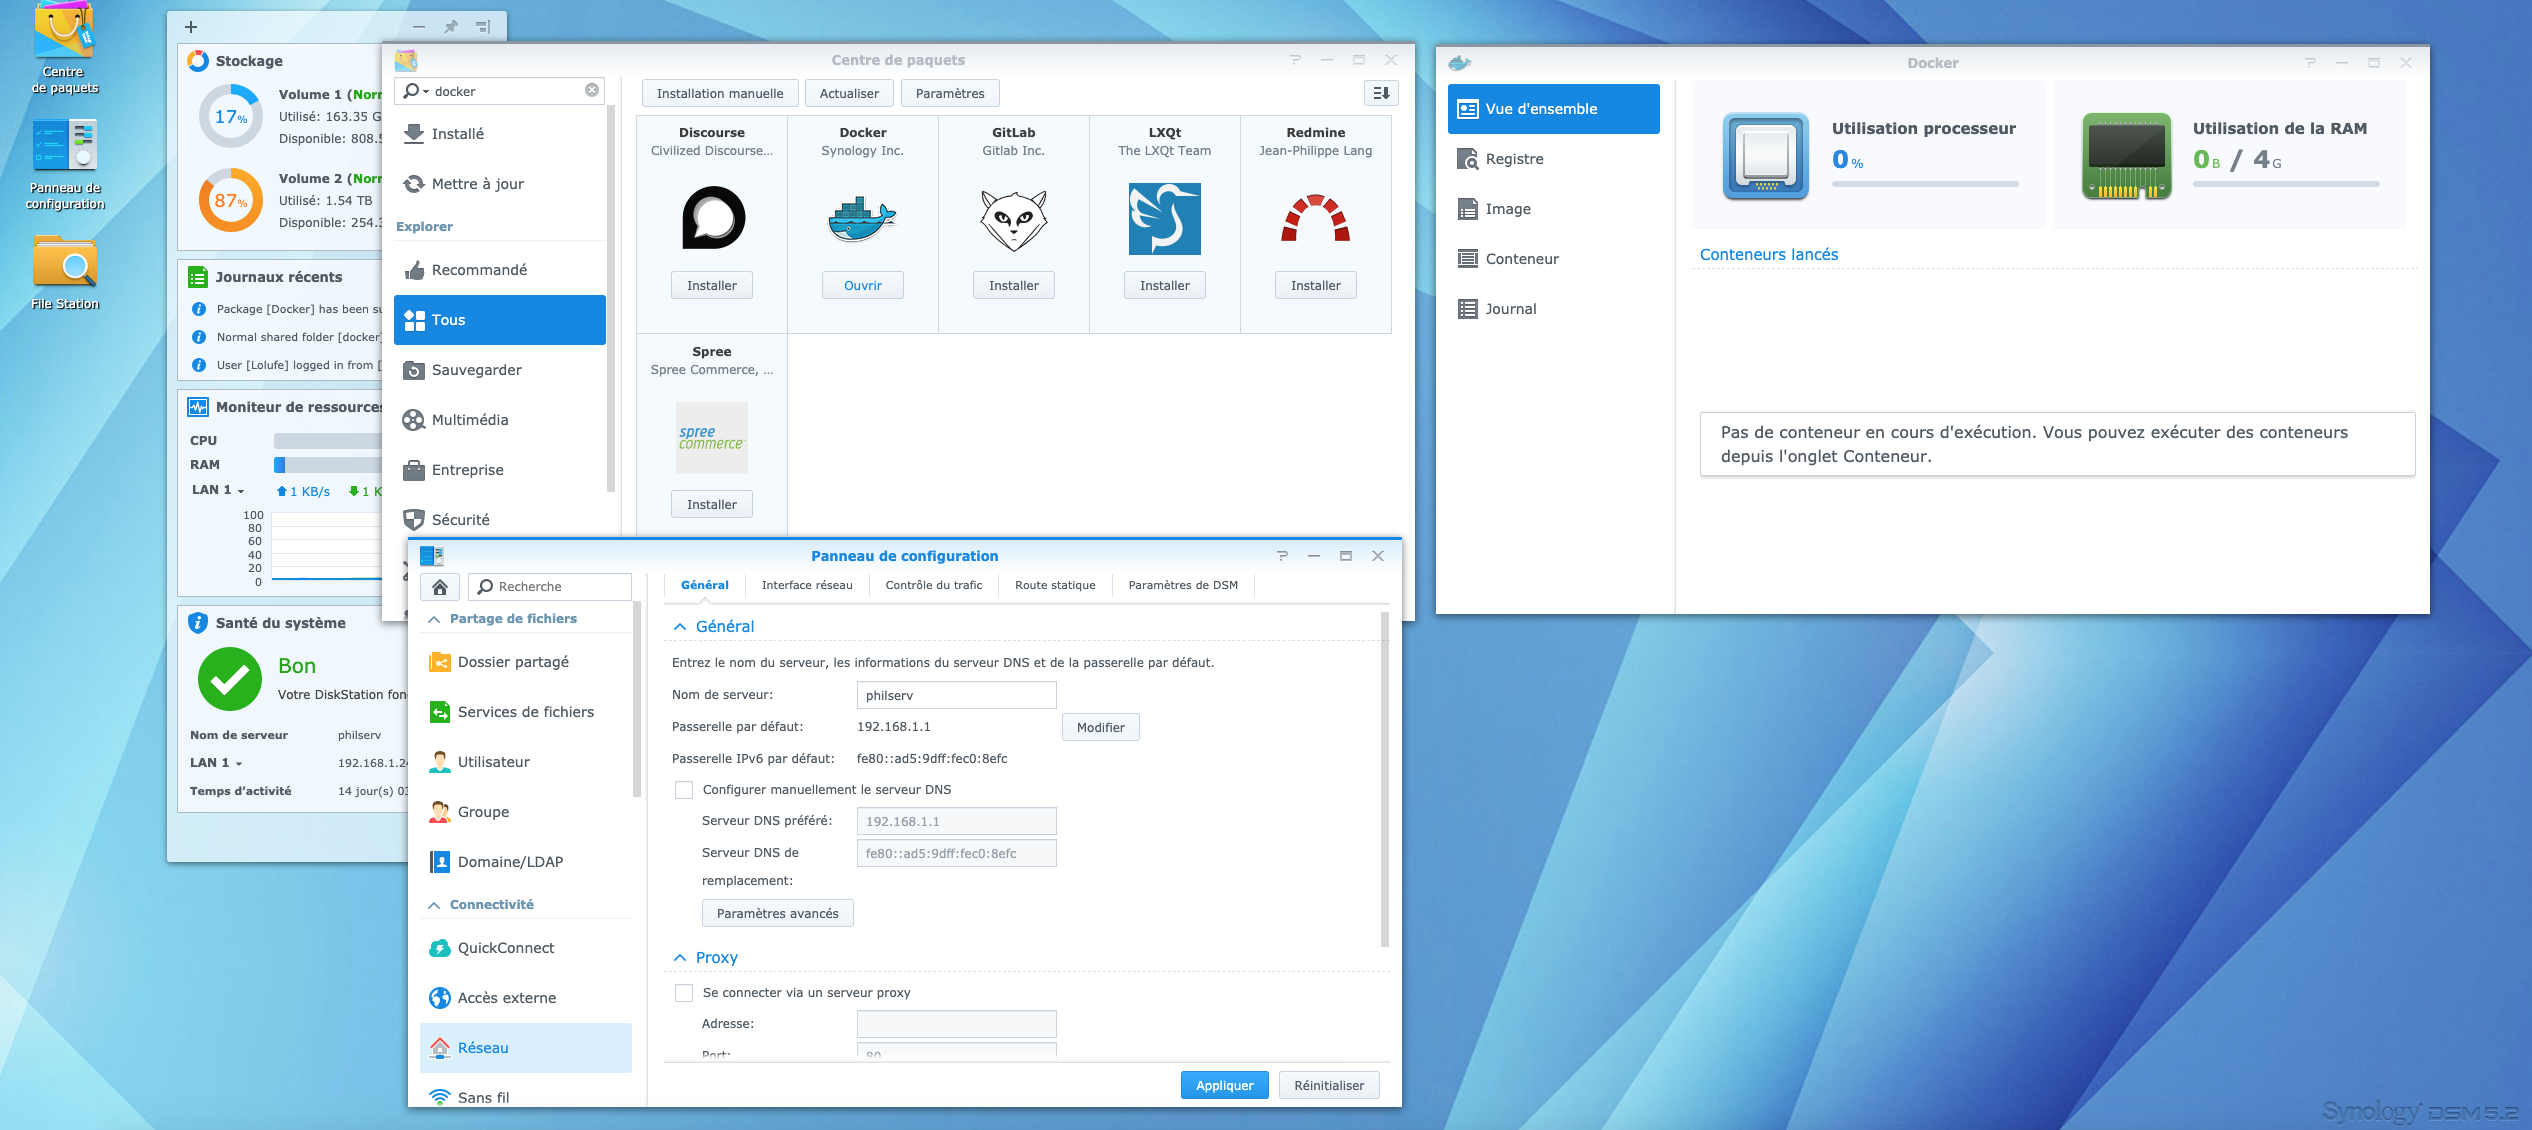Open the LAN 1 dropdown in resource monitor
2532x1130 pixels.
pyautogui.click(x=240, y=491)
